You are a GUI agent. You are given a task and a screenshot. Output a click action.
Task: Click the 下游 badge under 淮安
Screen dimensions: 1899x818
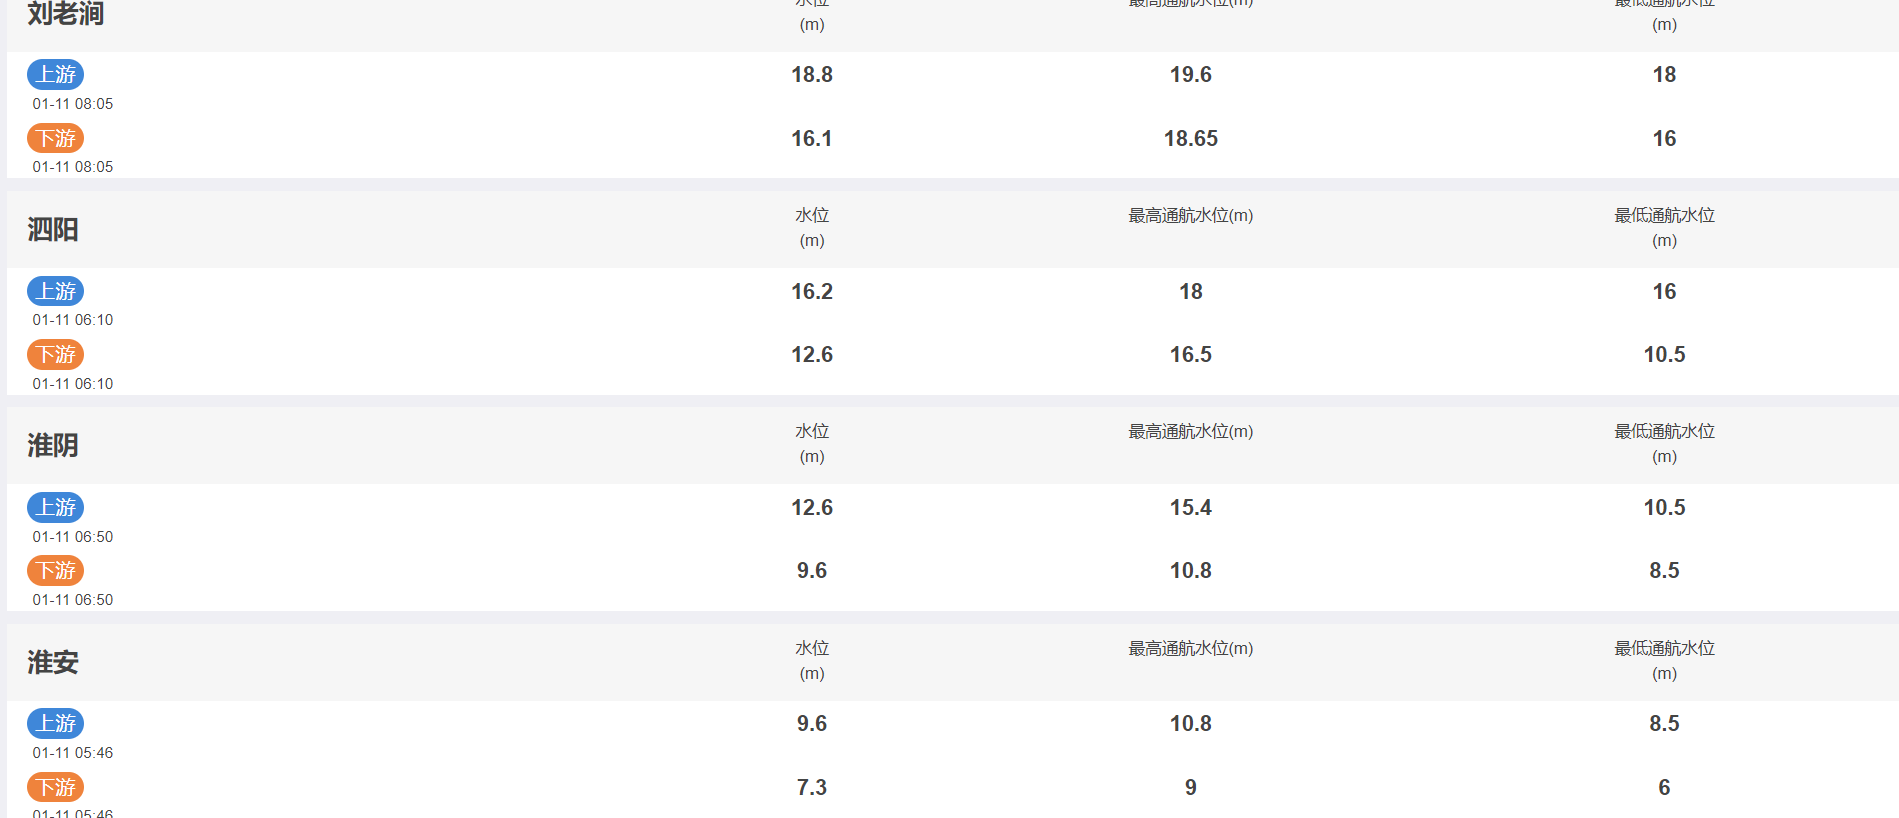[55, 788]
